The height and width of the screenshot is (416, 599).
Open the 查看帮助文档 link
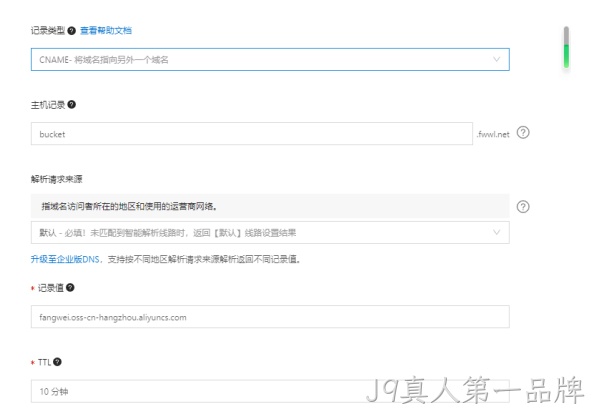pos(106,31)
